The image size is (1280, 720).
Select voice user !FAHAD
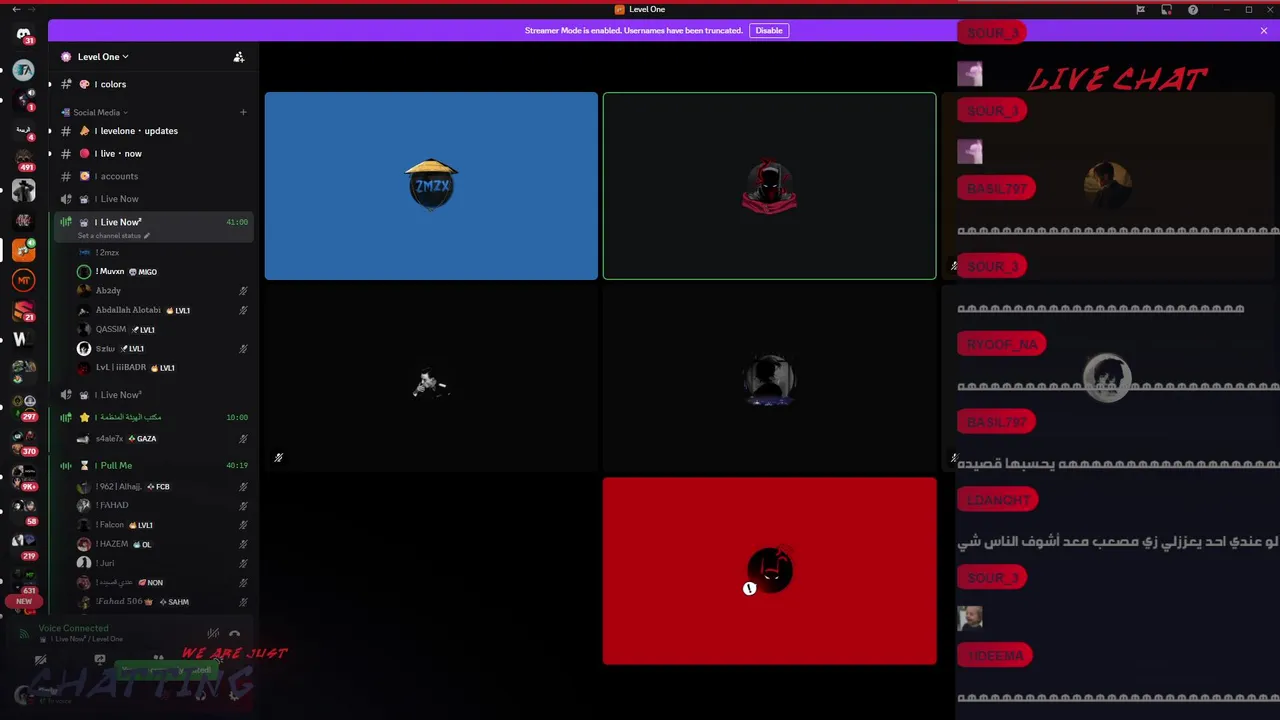click(163, 505)
